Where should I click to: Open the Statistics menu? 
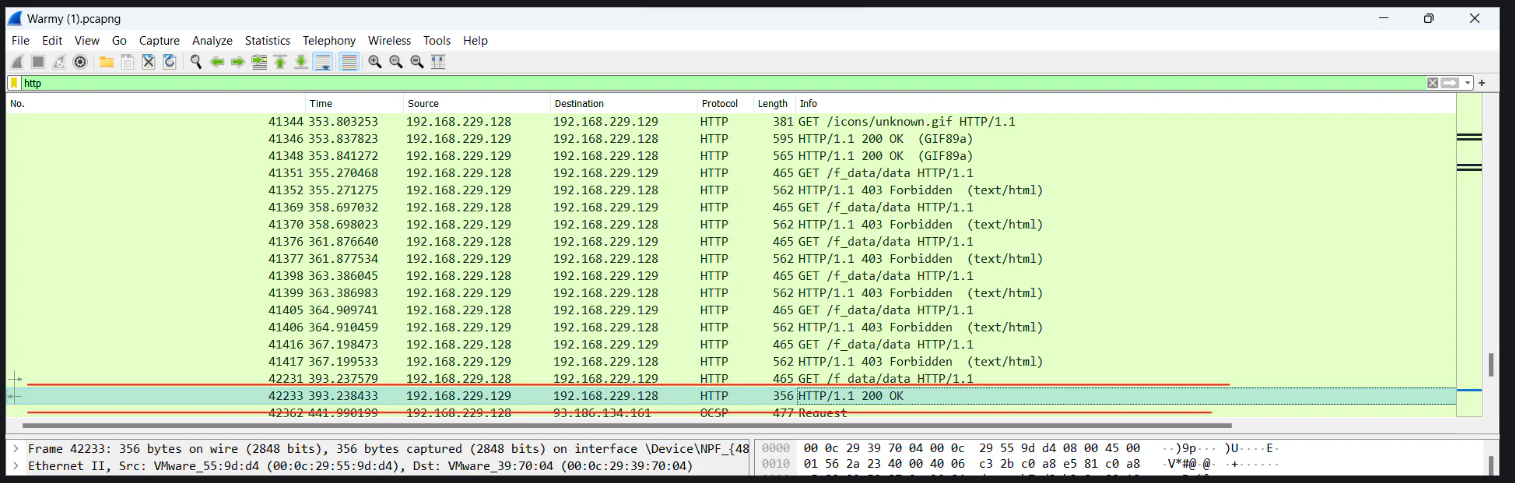(267, 41)
